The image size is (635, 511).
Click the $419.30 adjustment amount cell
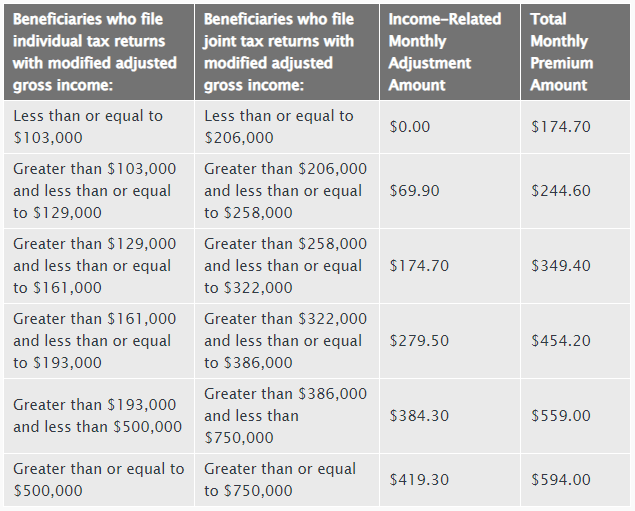(x=450, y=480)
